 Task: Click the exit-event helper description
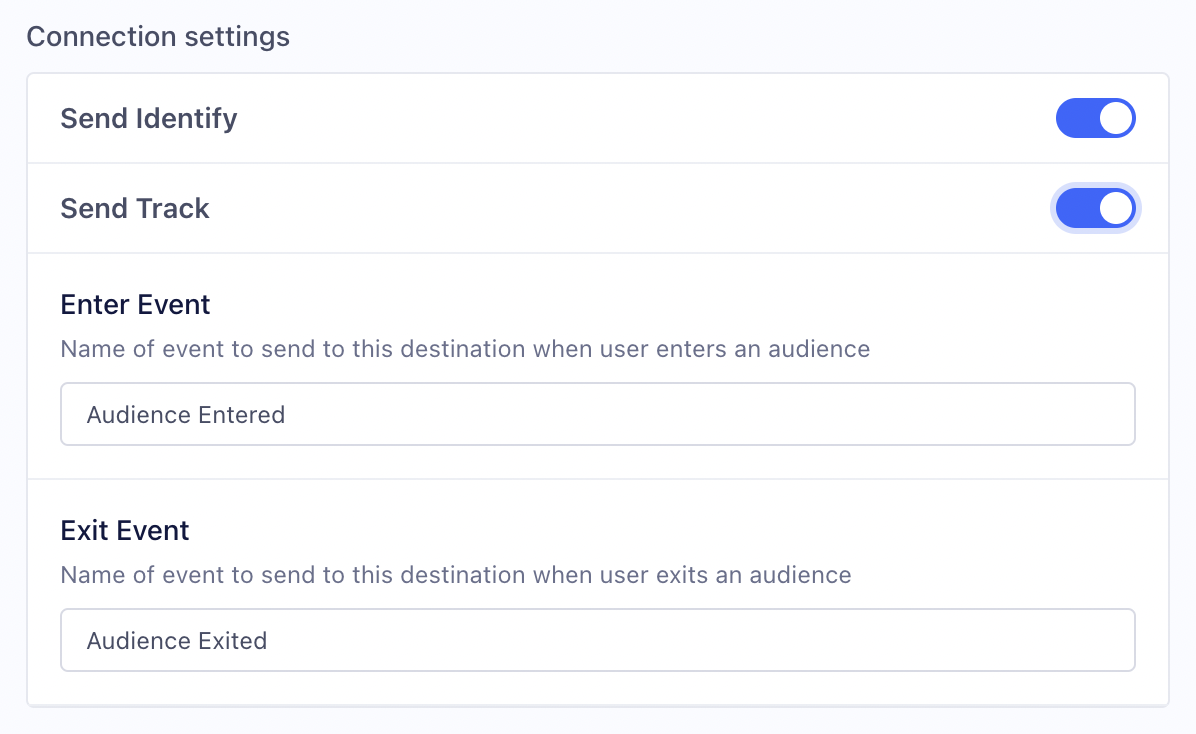455,575
